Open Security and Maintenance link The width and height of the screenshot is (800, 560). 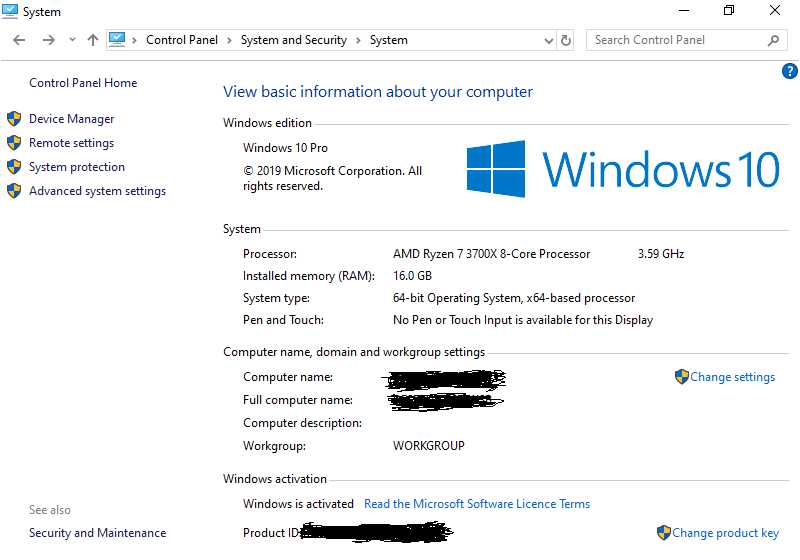97,532
